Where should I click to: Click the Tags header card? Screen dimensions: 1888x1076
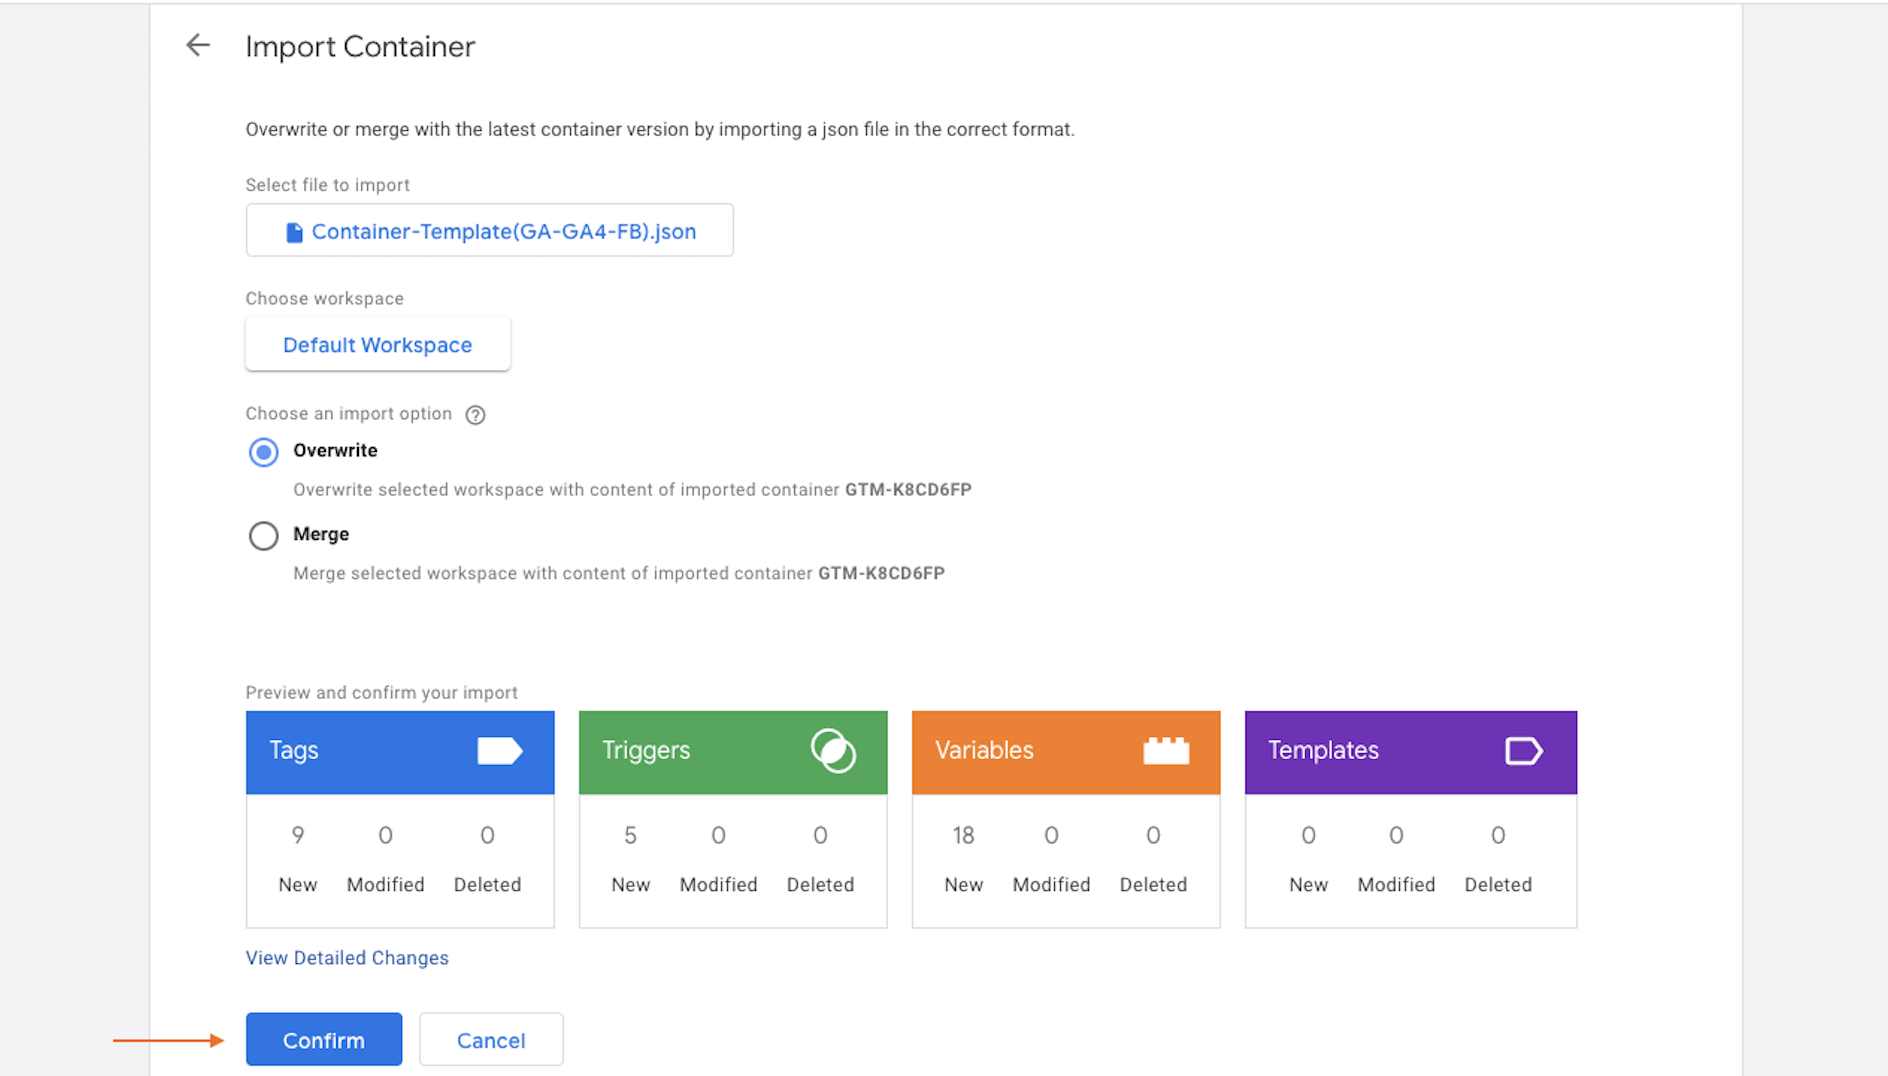(x=400, y=752)
